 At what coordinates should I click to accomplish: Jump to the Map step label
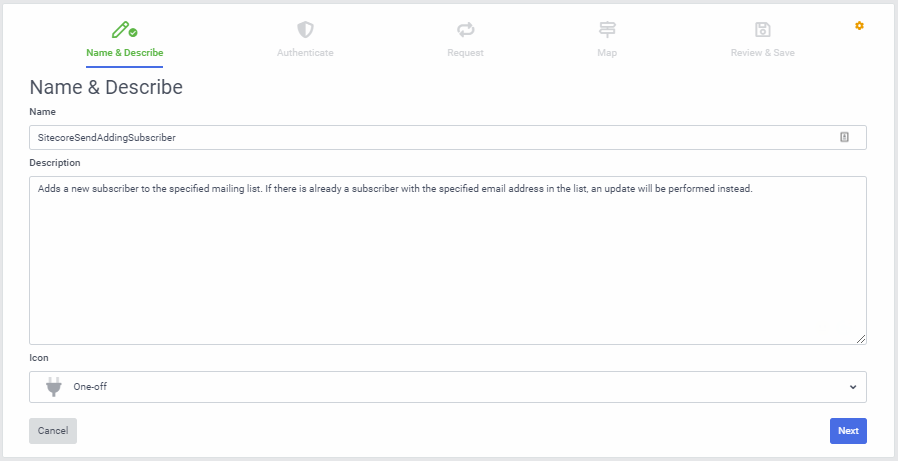point(607,52)
